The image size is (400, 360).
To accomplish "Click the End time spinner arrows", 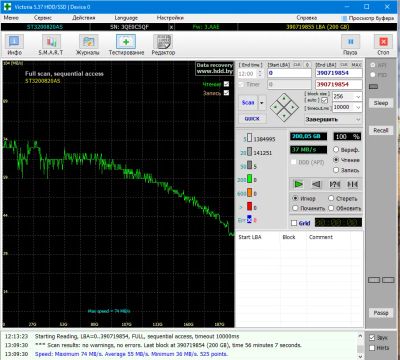I will 260,73.
